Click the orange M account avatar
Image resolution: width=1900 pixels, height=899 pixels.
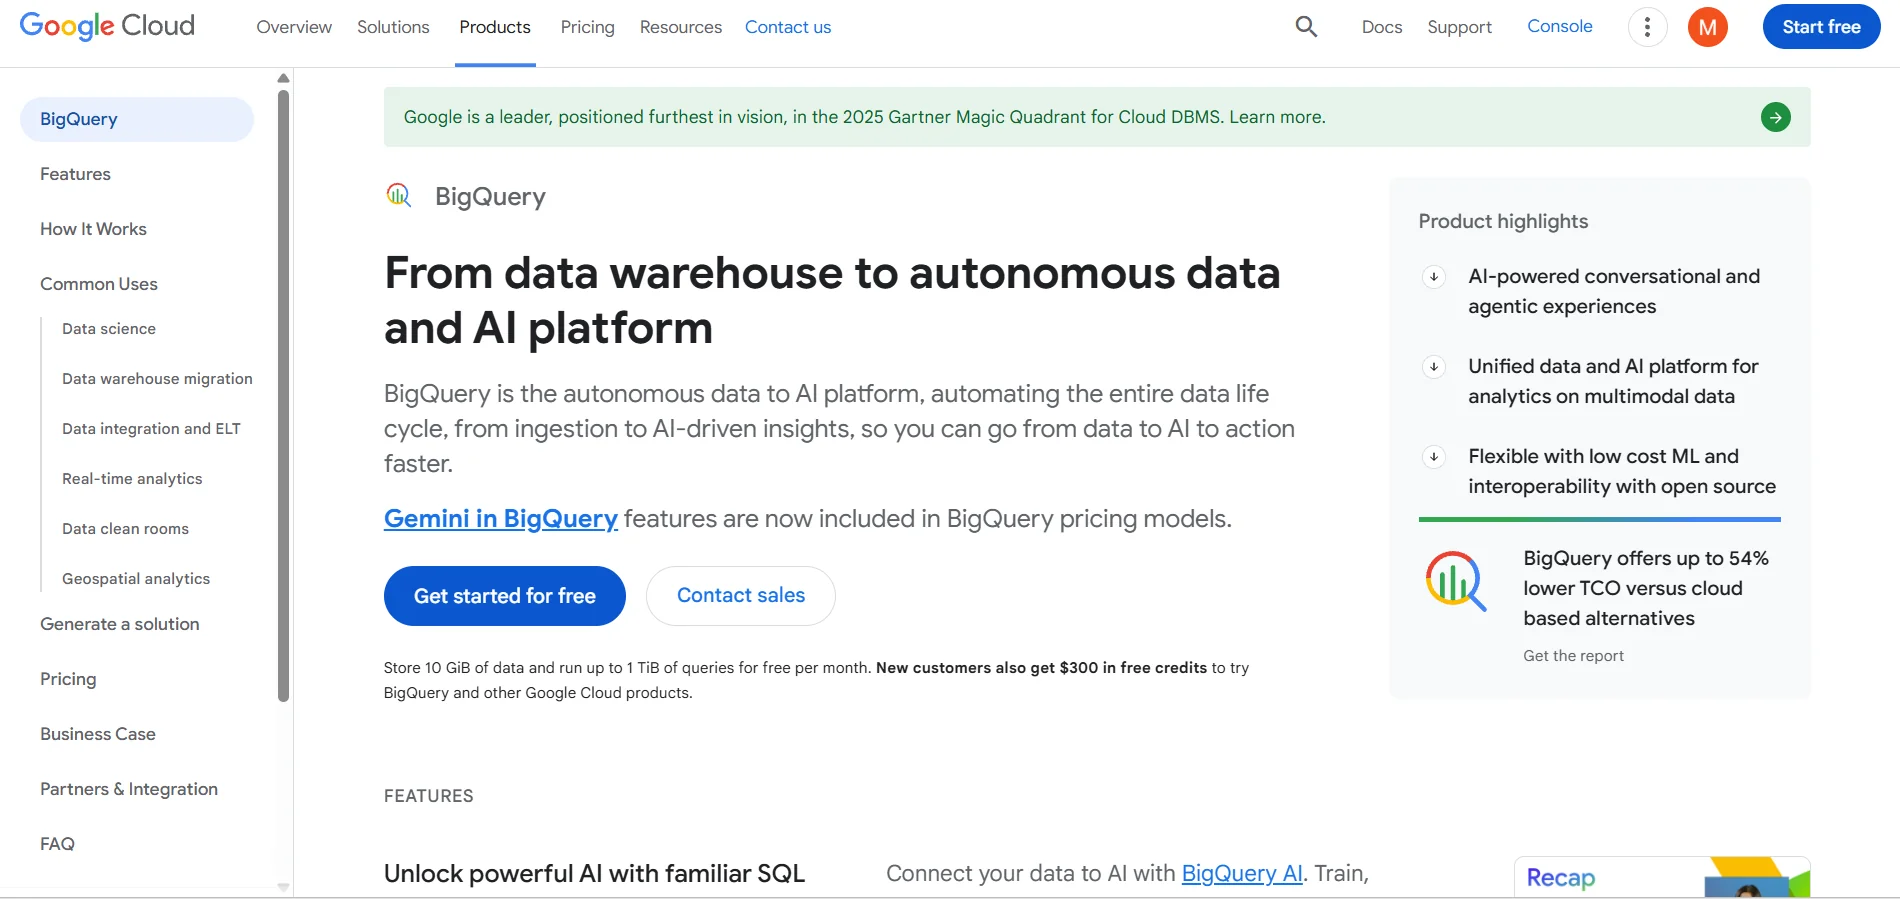pos(1708,27)
